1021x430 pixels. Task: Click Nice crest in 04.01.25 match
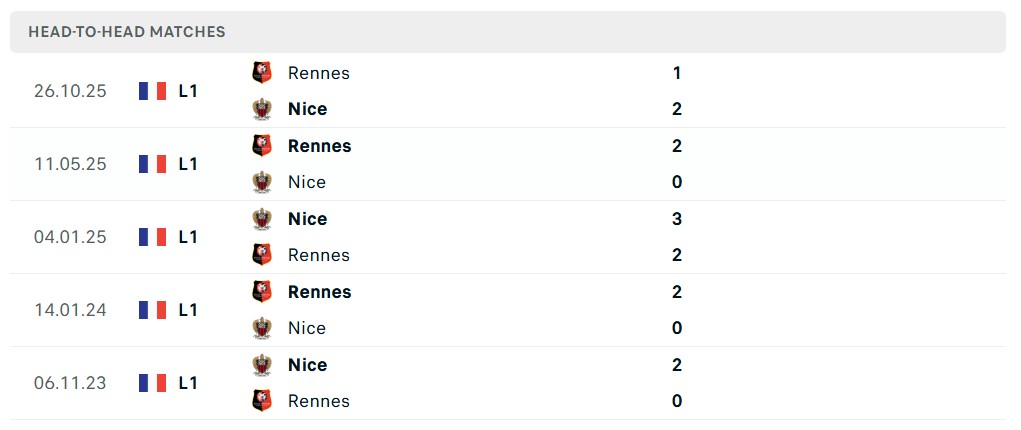(x=262, y=219)
